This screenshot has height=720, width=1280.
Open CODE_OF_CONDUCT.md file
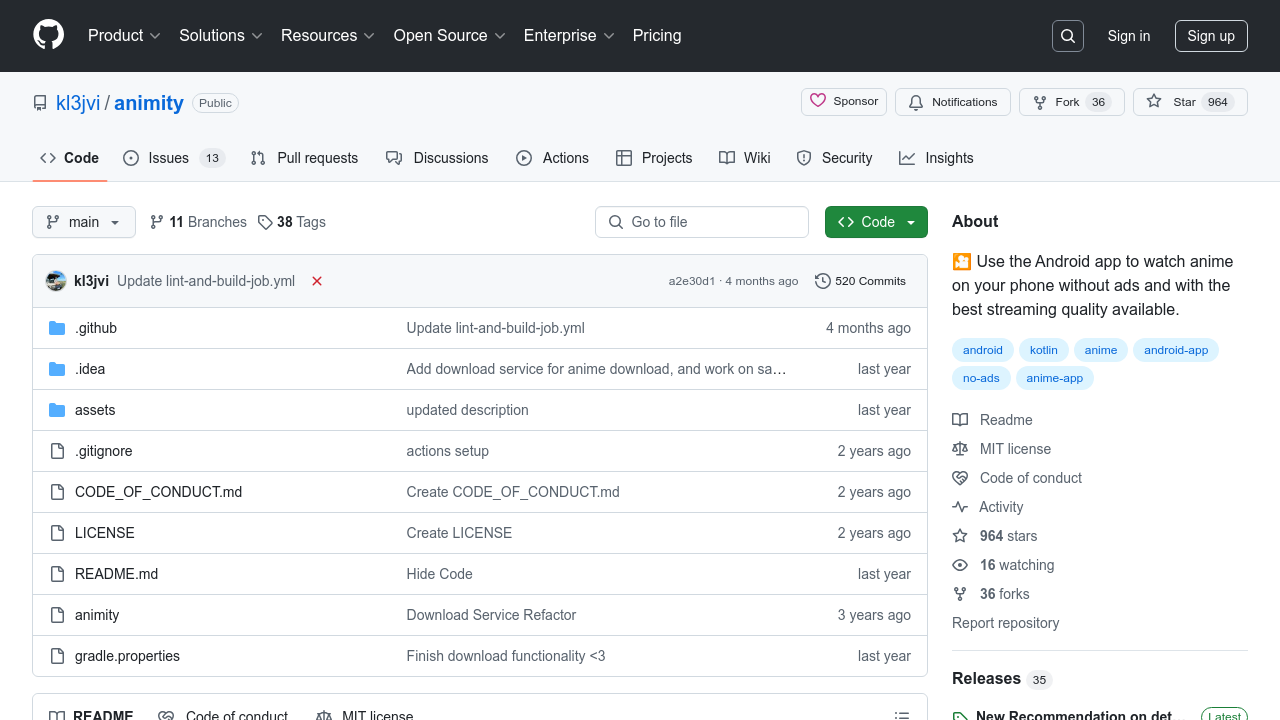158,492
